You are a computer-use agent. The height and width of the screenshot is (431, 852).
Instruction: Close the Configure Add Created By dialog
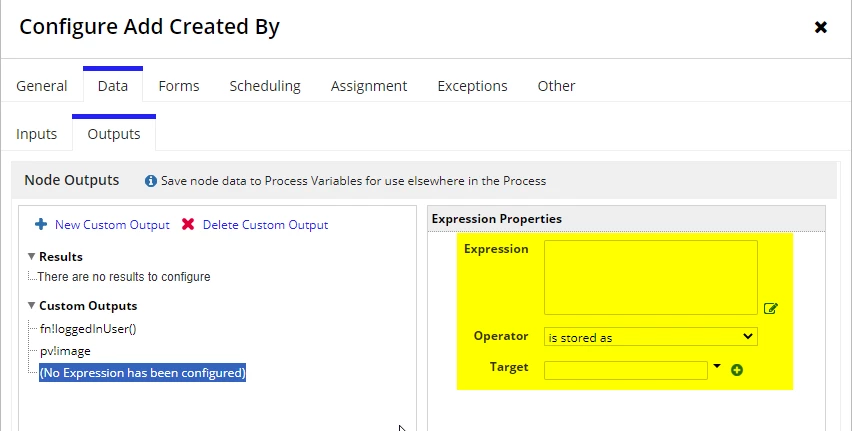[820, 27]
